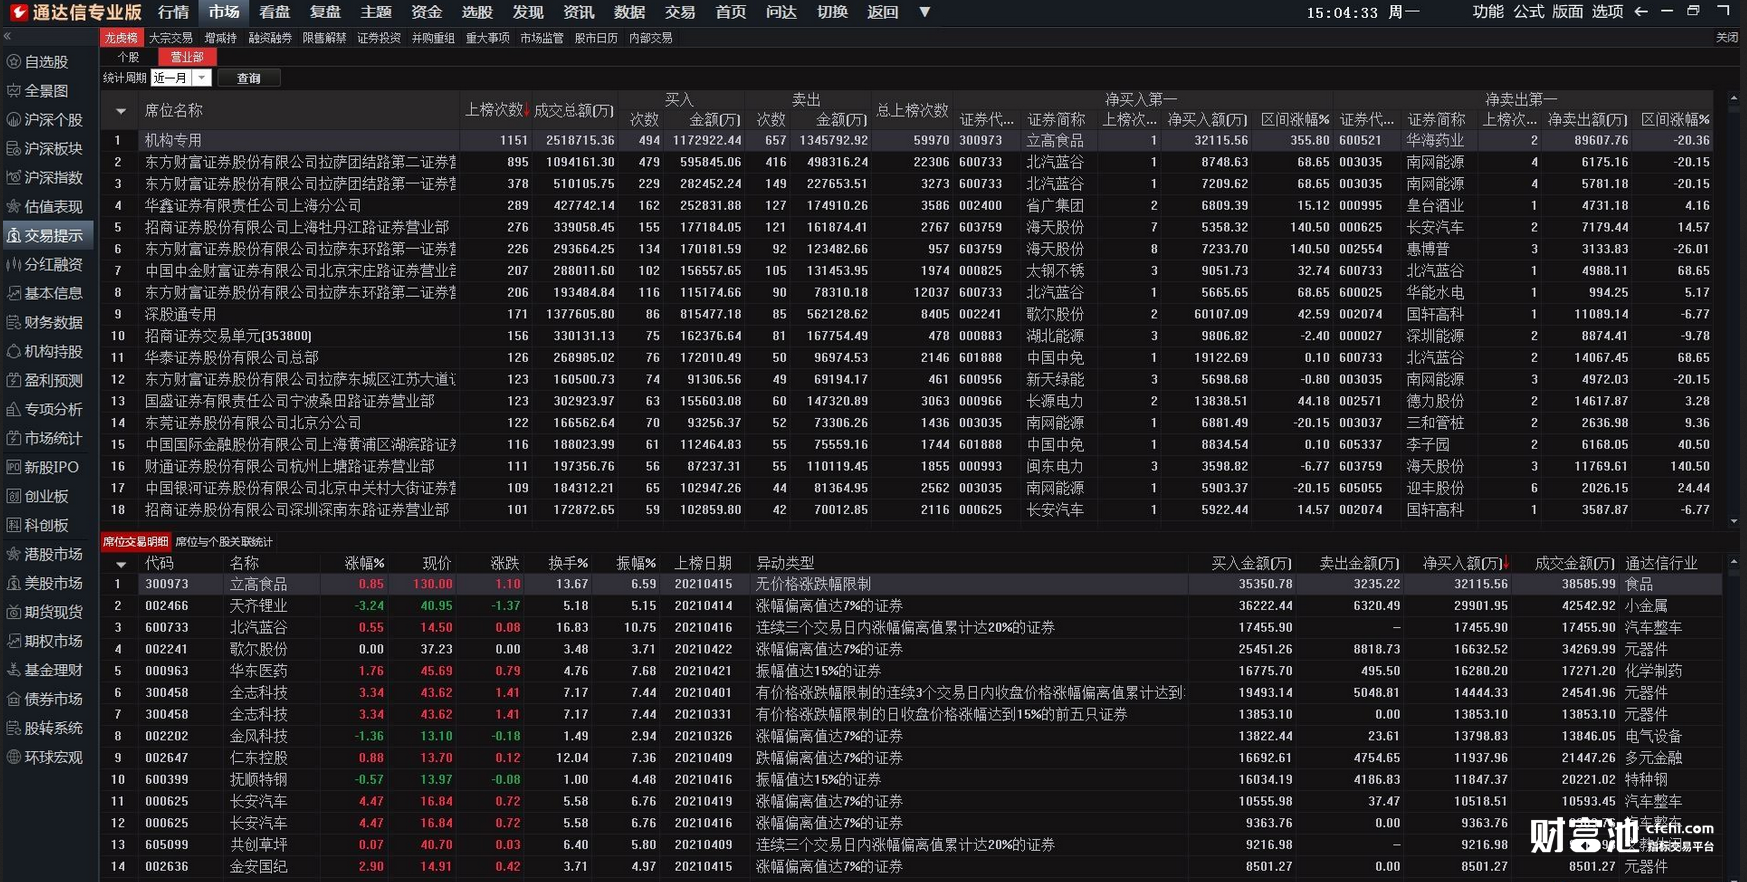Open the 盈利预测 sidebar icon
The height and width of the screenshot is (882, 1747).
point(14,381)
